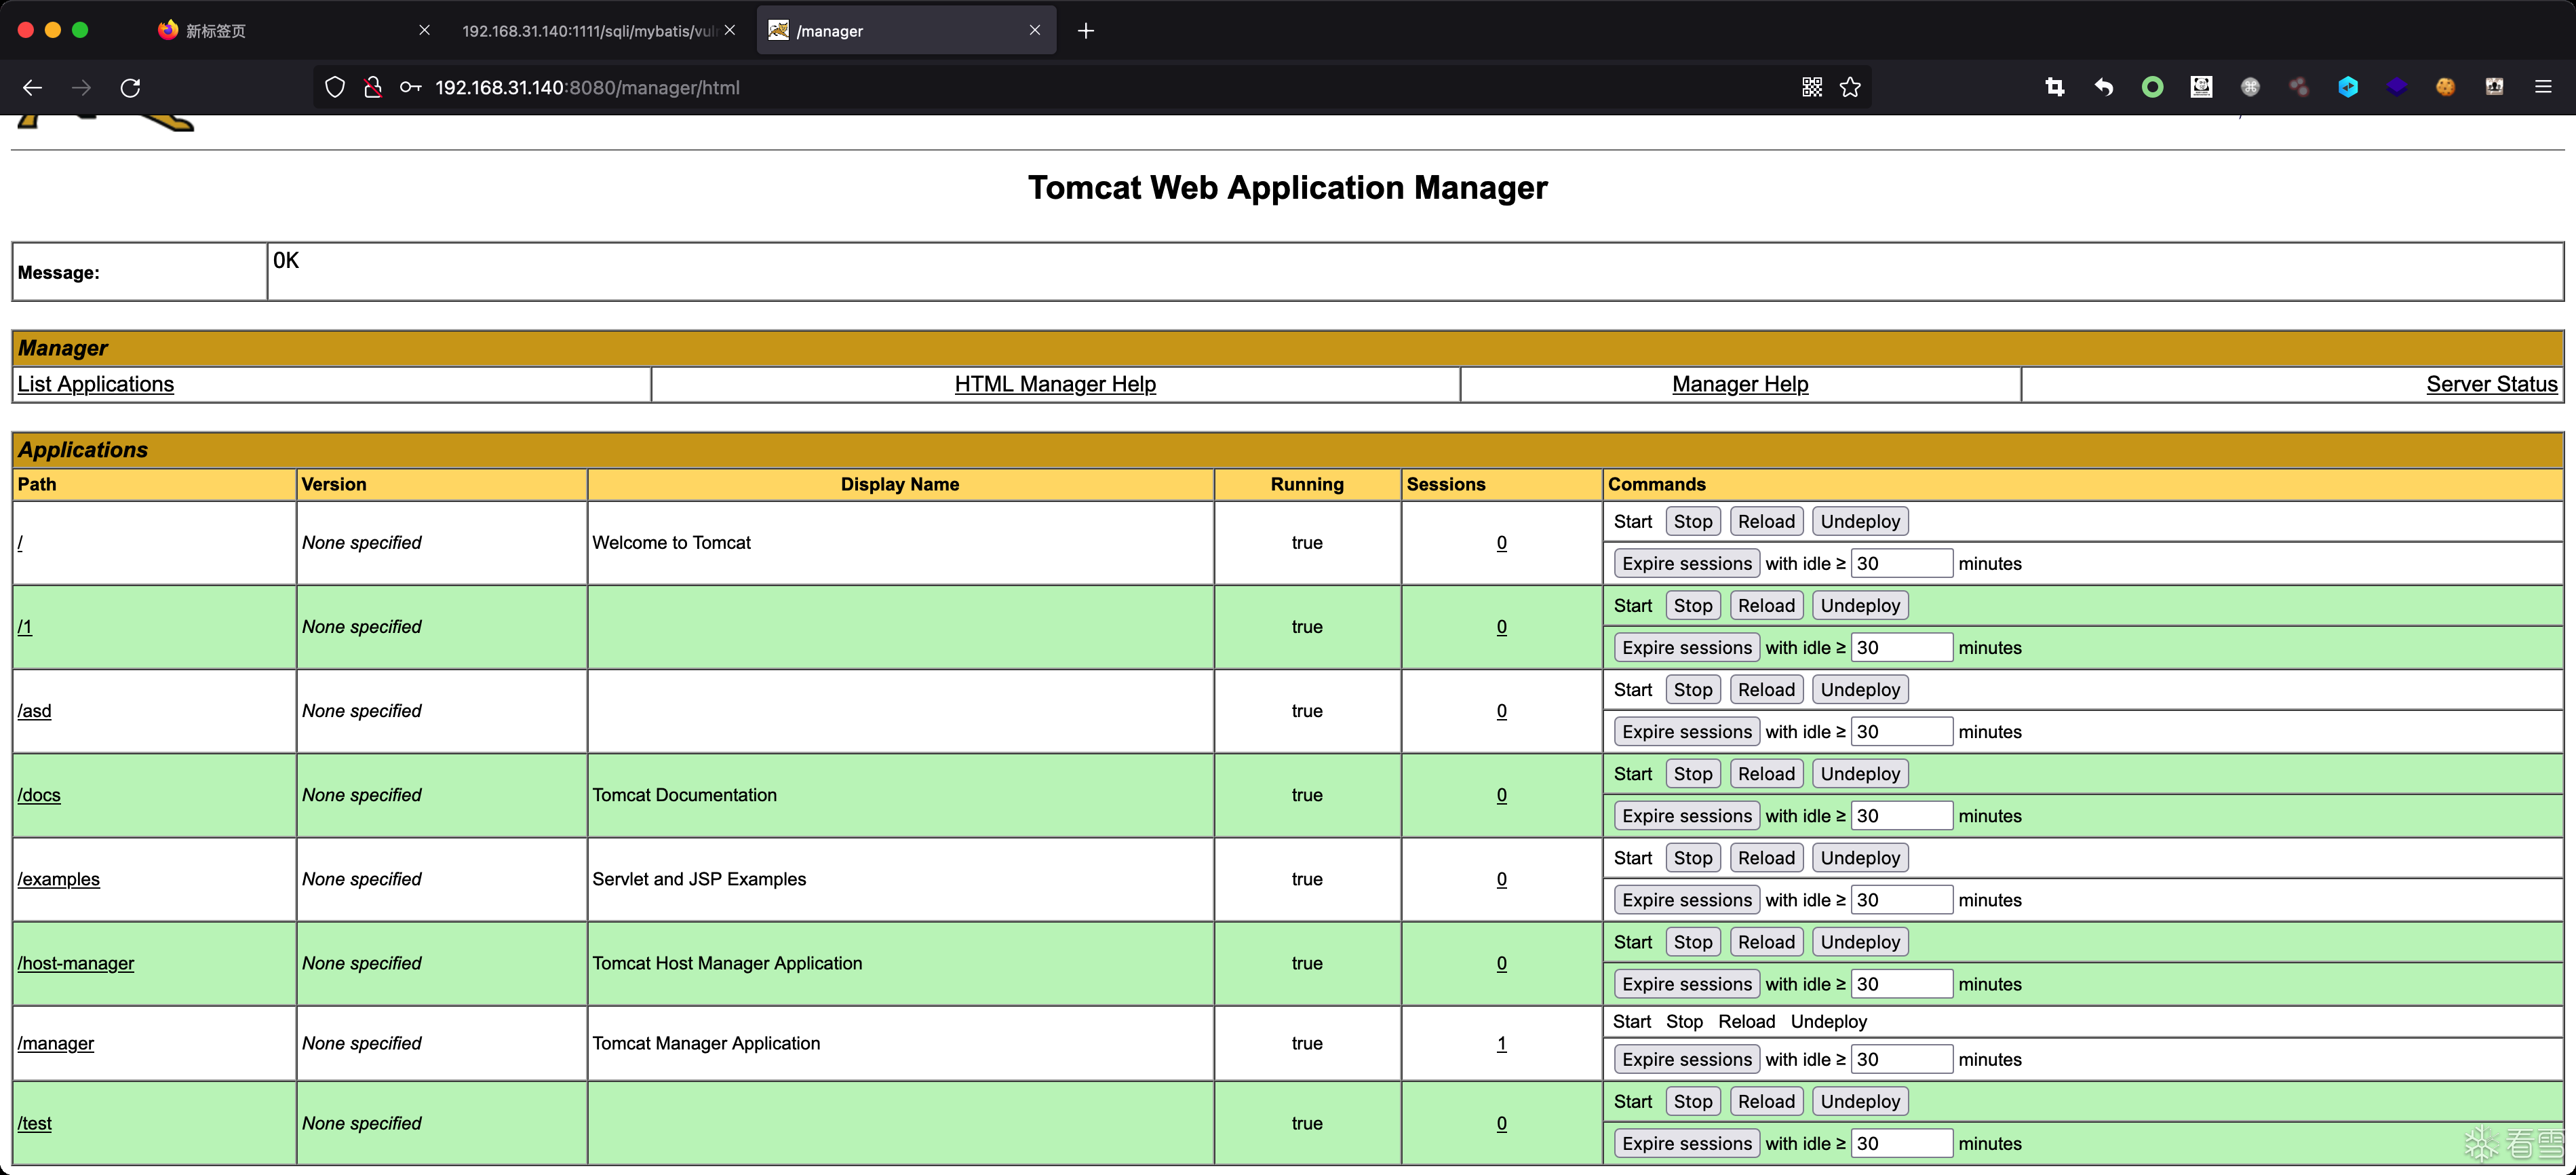2576x1175 pixels.
Task: Go back to the previous page
Action: point(32,88)
